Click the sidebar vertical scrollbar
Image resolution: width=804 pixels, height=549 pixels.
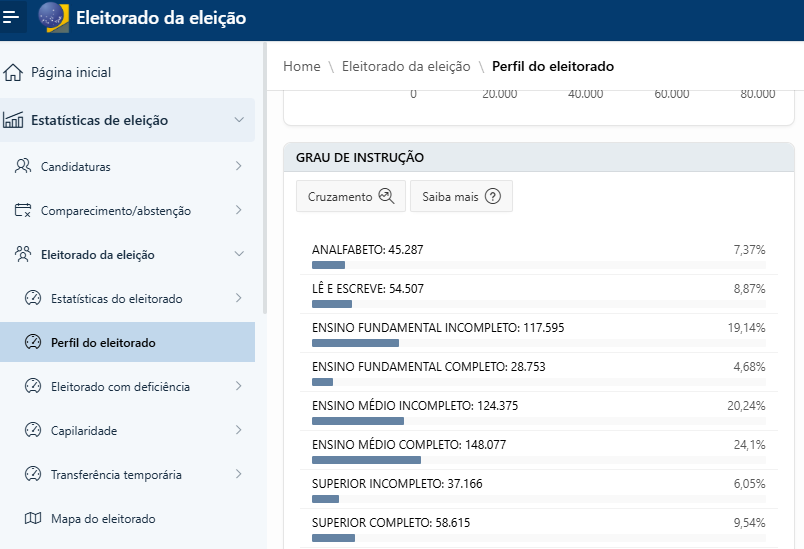(265, 178)
